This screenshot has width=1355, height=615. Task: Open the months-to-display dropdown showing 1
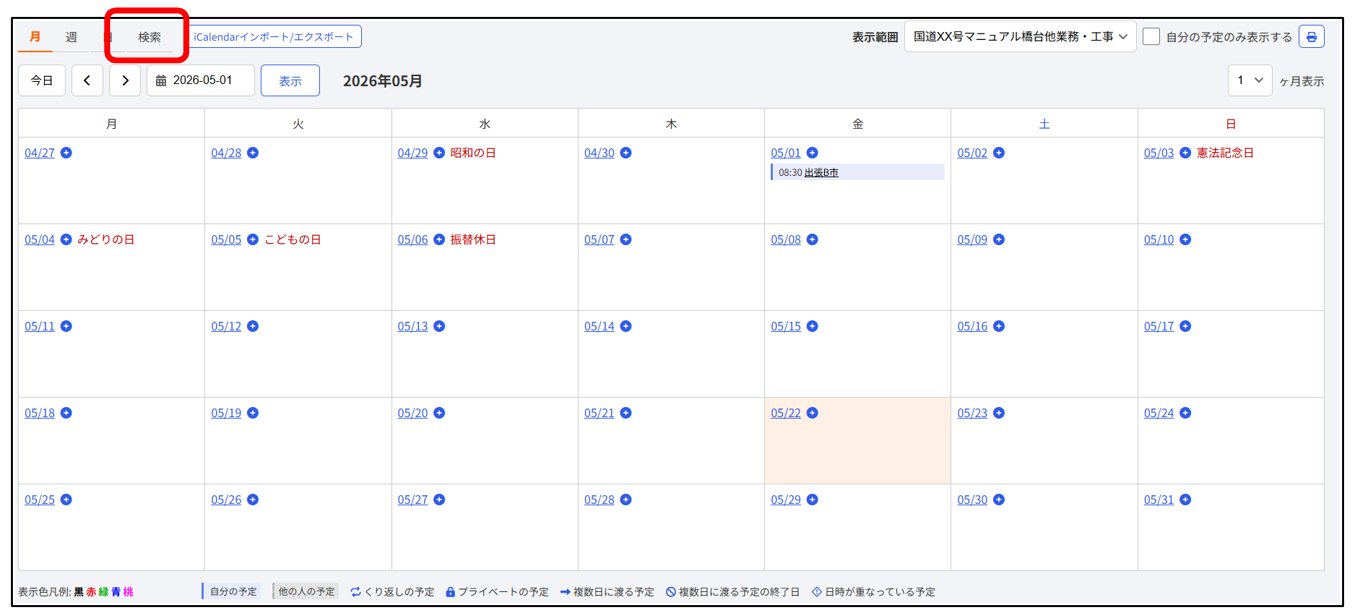(x=1250, y=80)
